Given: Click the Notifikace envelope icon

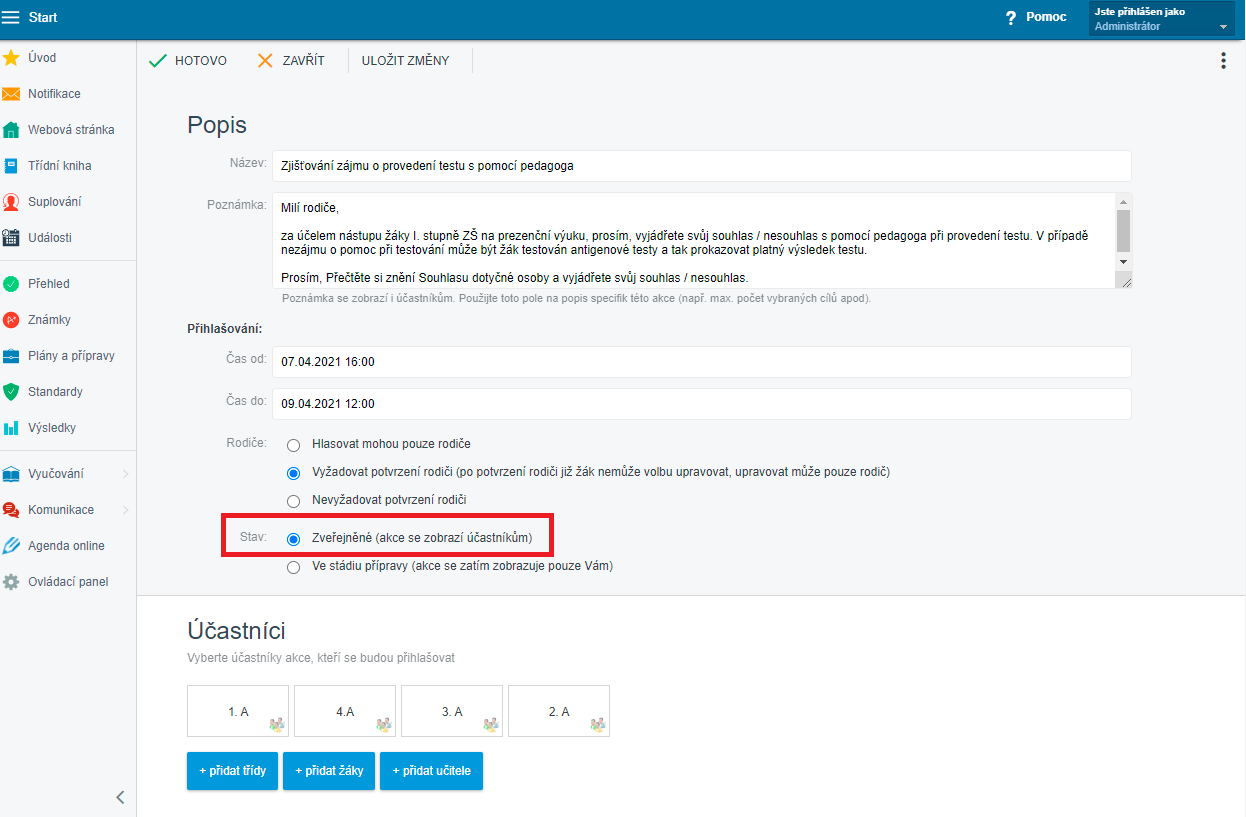Looking at the screenshot, I should (11, 94).
